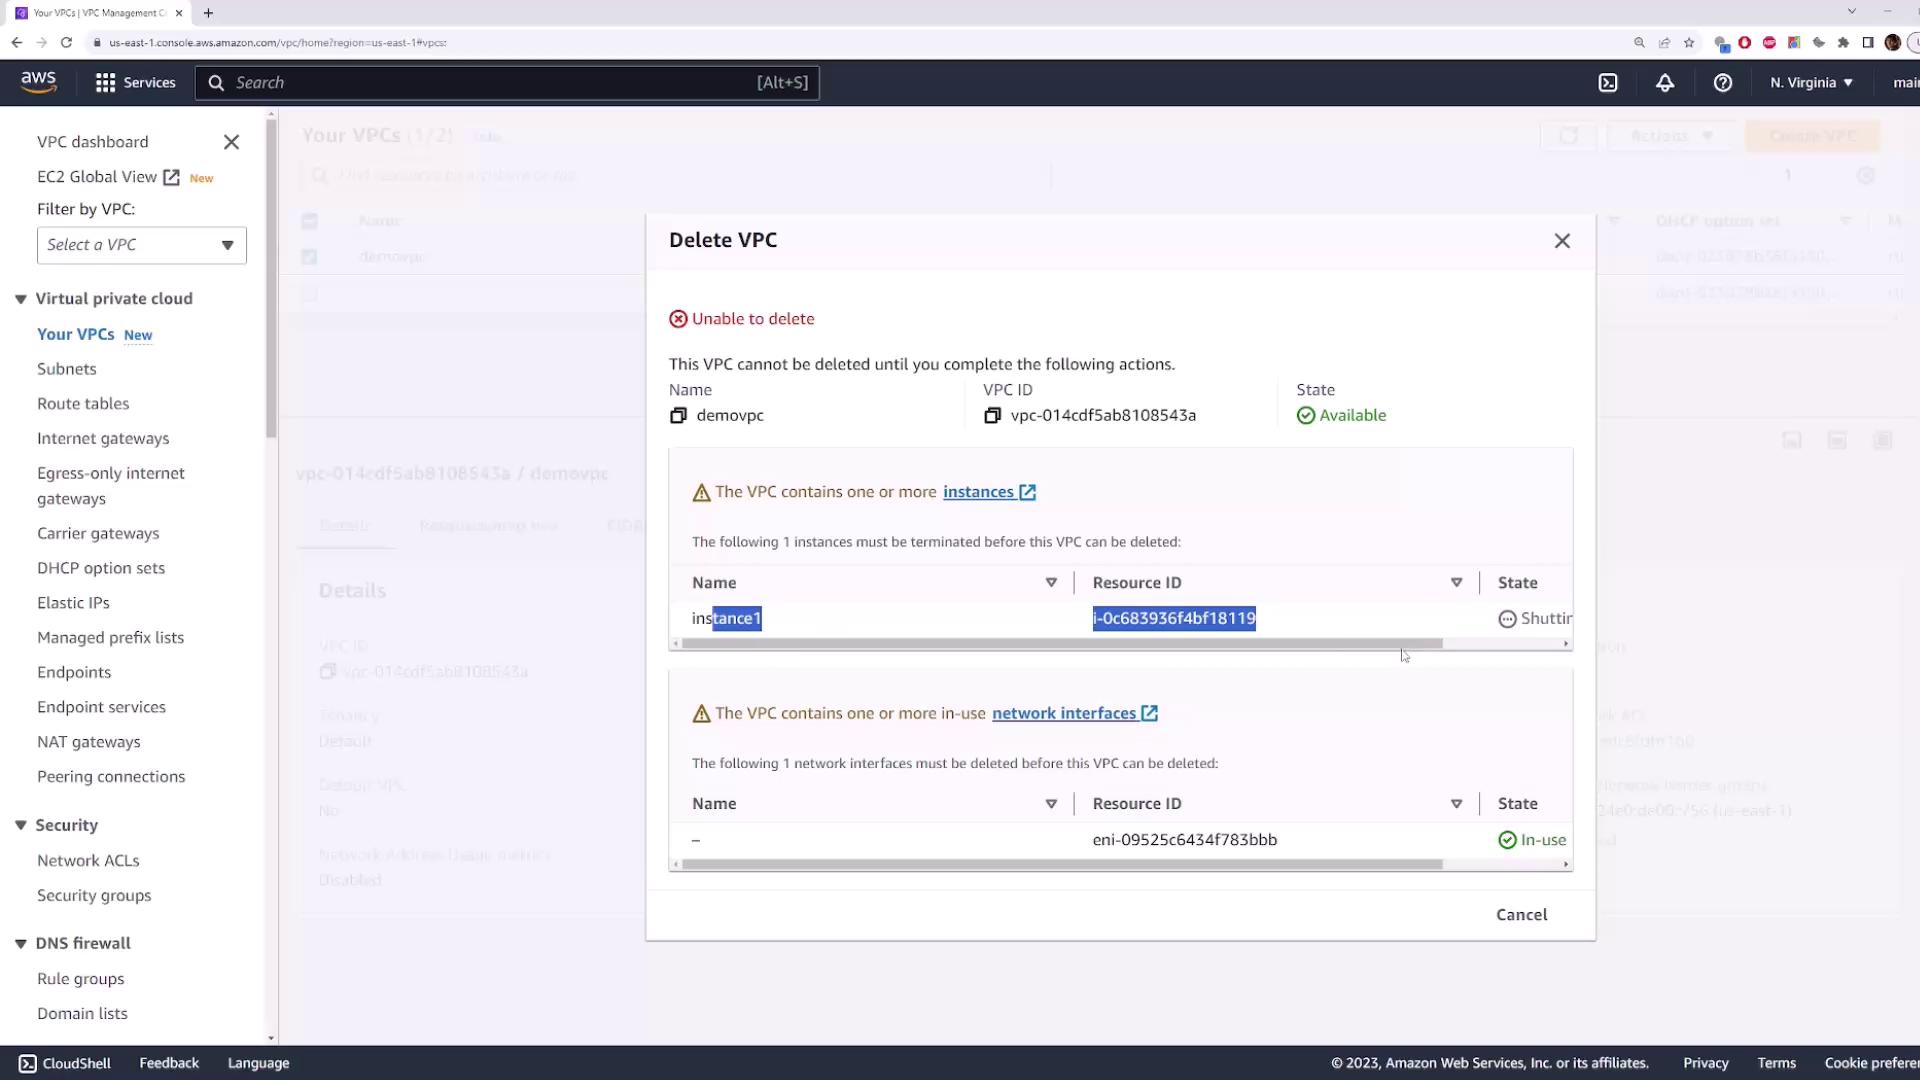Open the Select a VPC filter dropdown
The height and width of the screenshot is (1080, 1920).
141,245
